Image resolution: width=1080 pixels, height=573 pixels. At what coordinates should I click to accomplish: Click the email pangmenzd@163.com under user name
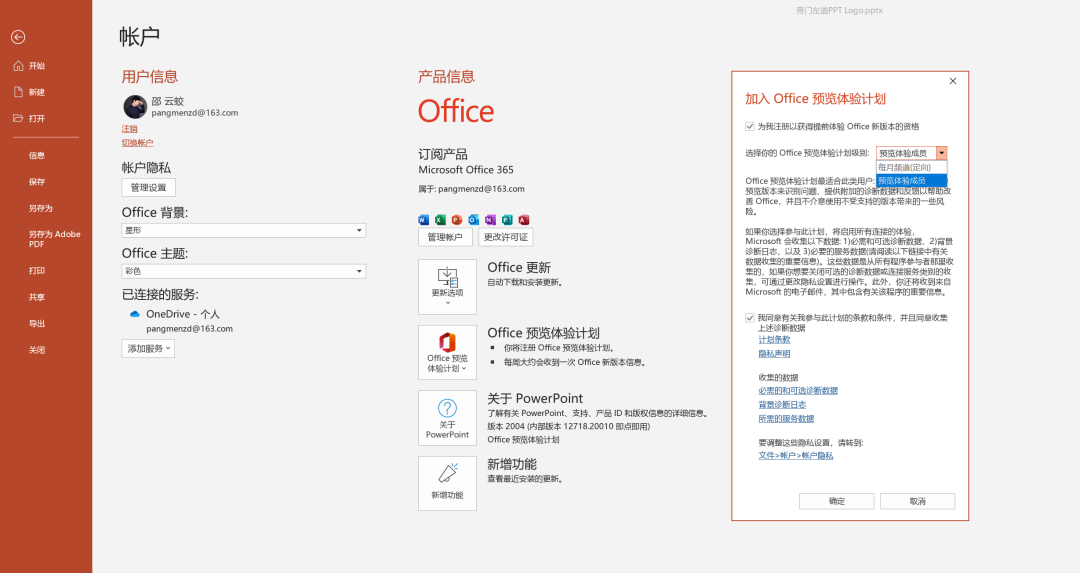pos(195,113)
